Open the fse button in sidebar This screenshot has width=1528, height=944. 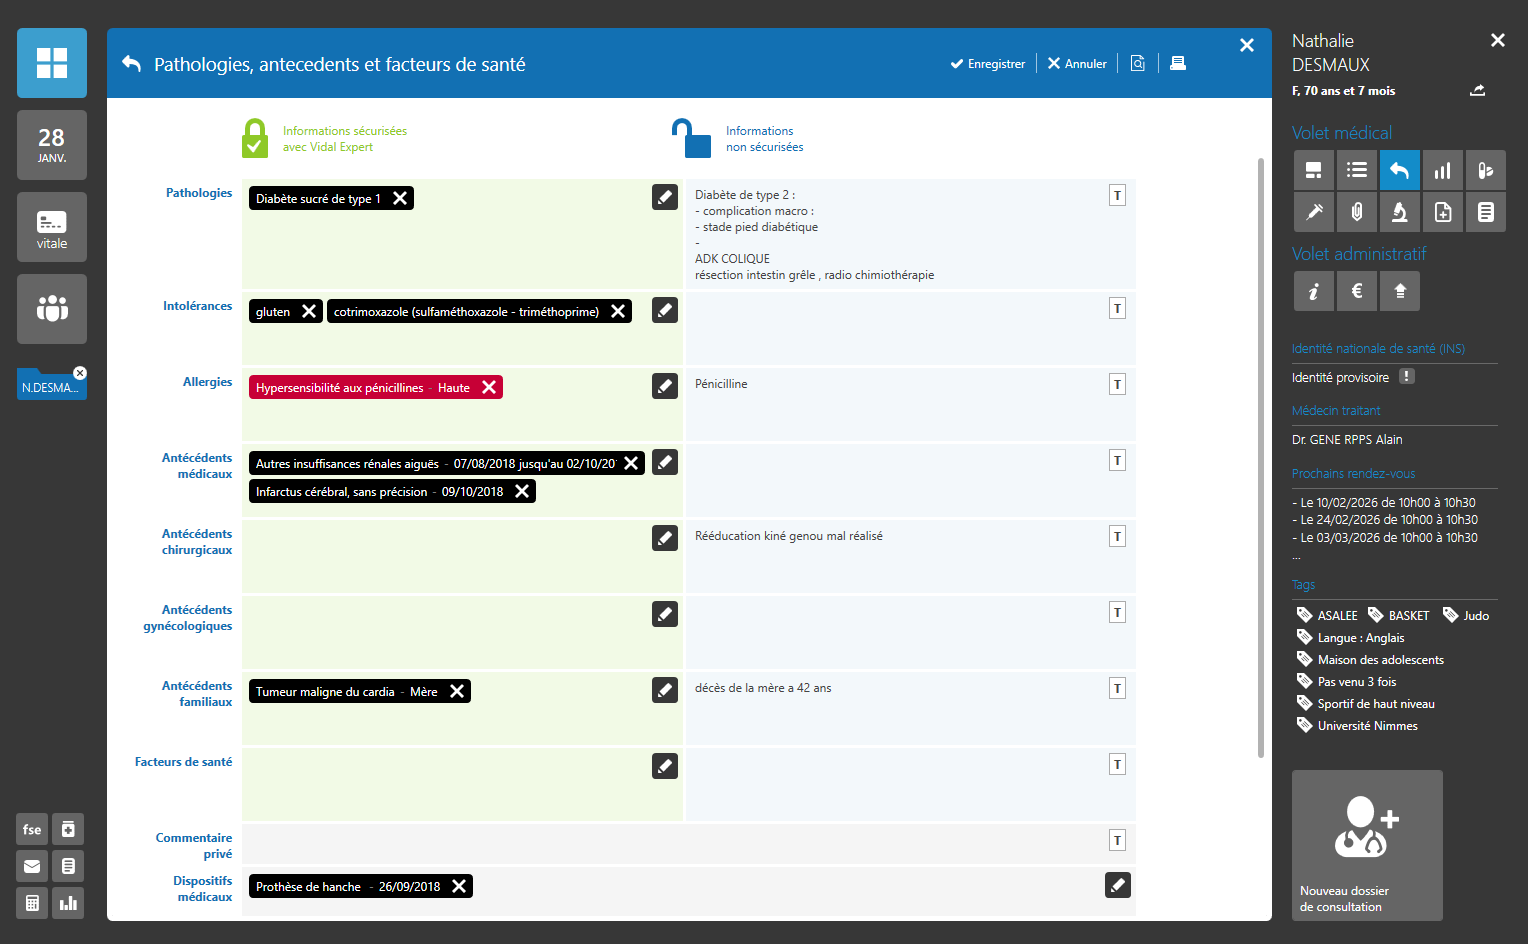coord(32,829)
